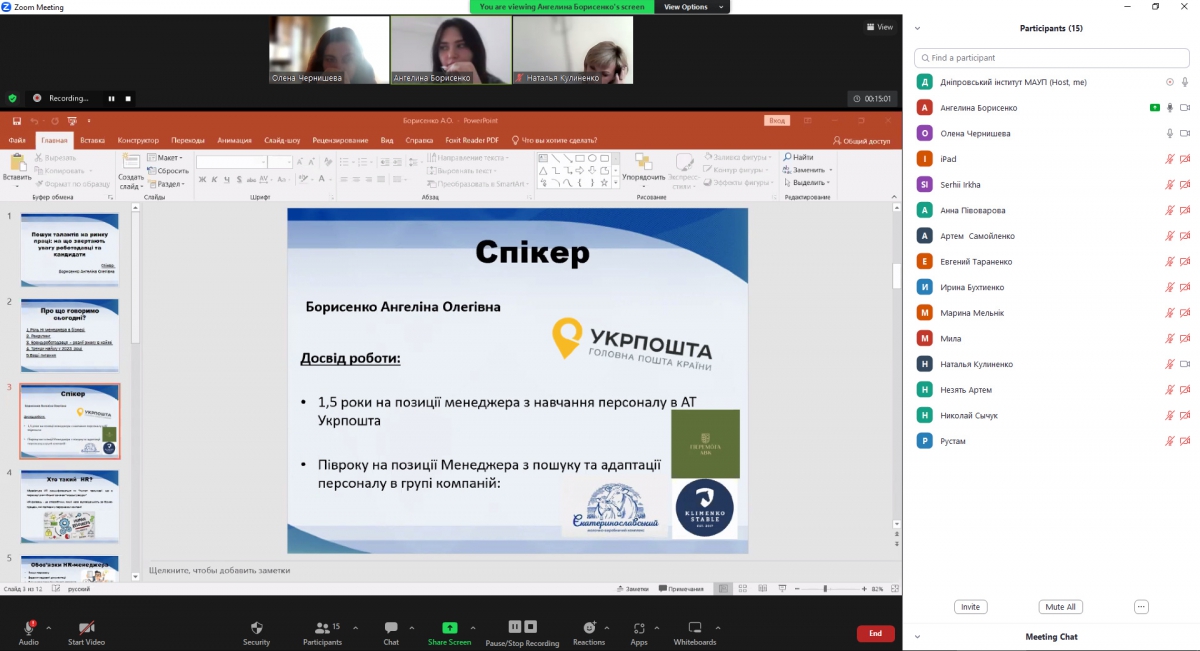Toggle microphone for Ангелина Борисенко in participants
Screen dimensions: 1200x651
1169,107
